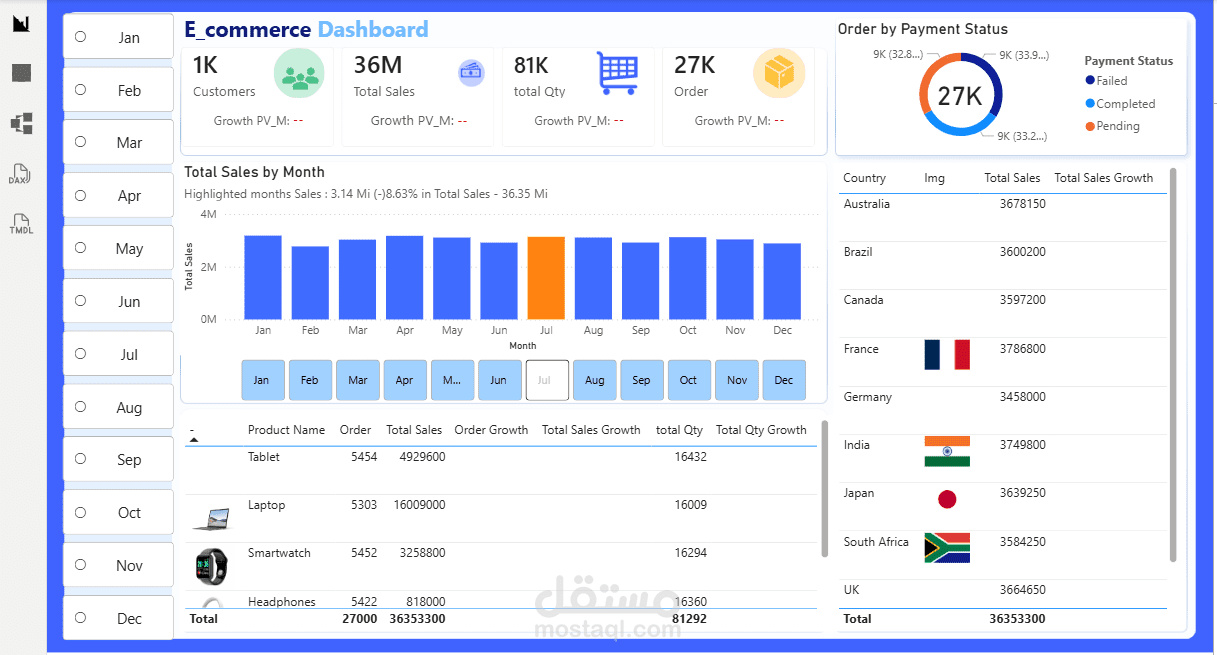Image resolution: width=1217 pixels, height=655 pixels.
Task: Click the package box icon on Order card
Action: 778,72
